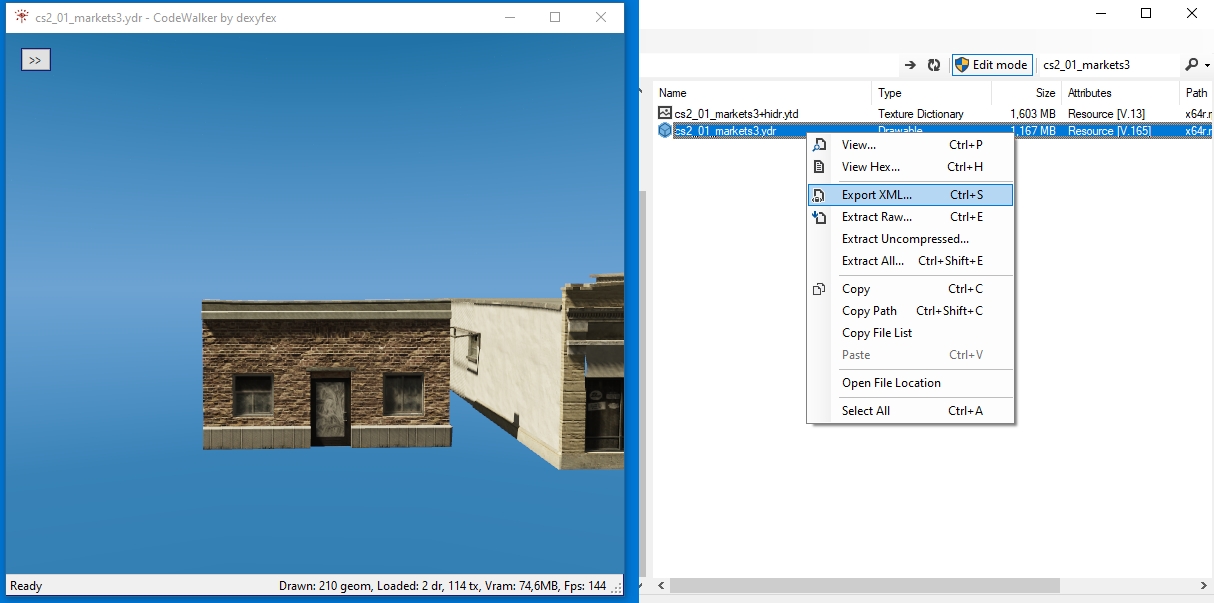Click the magnifier search icon
Viewport: 1214px width, 603px height.
click(x=1191, y=65)
